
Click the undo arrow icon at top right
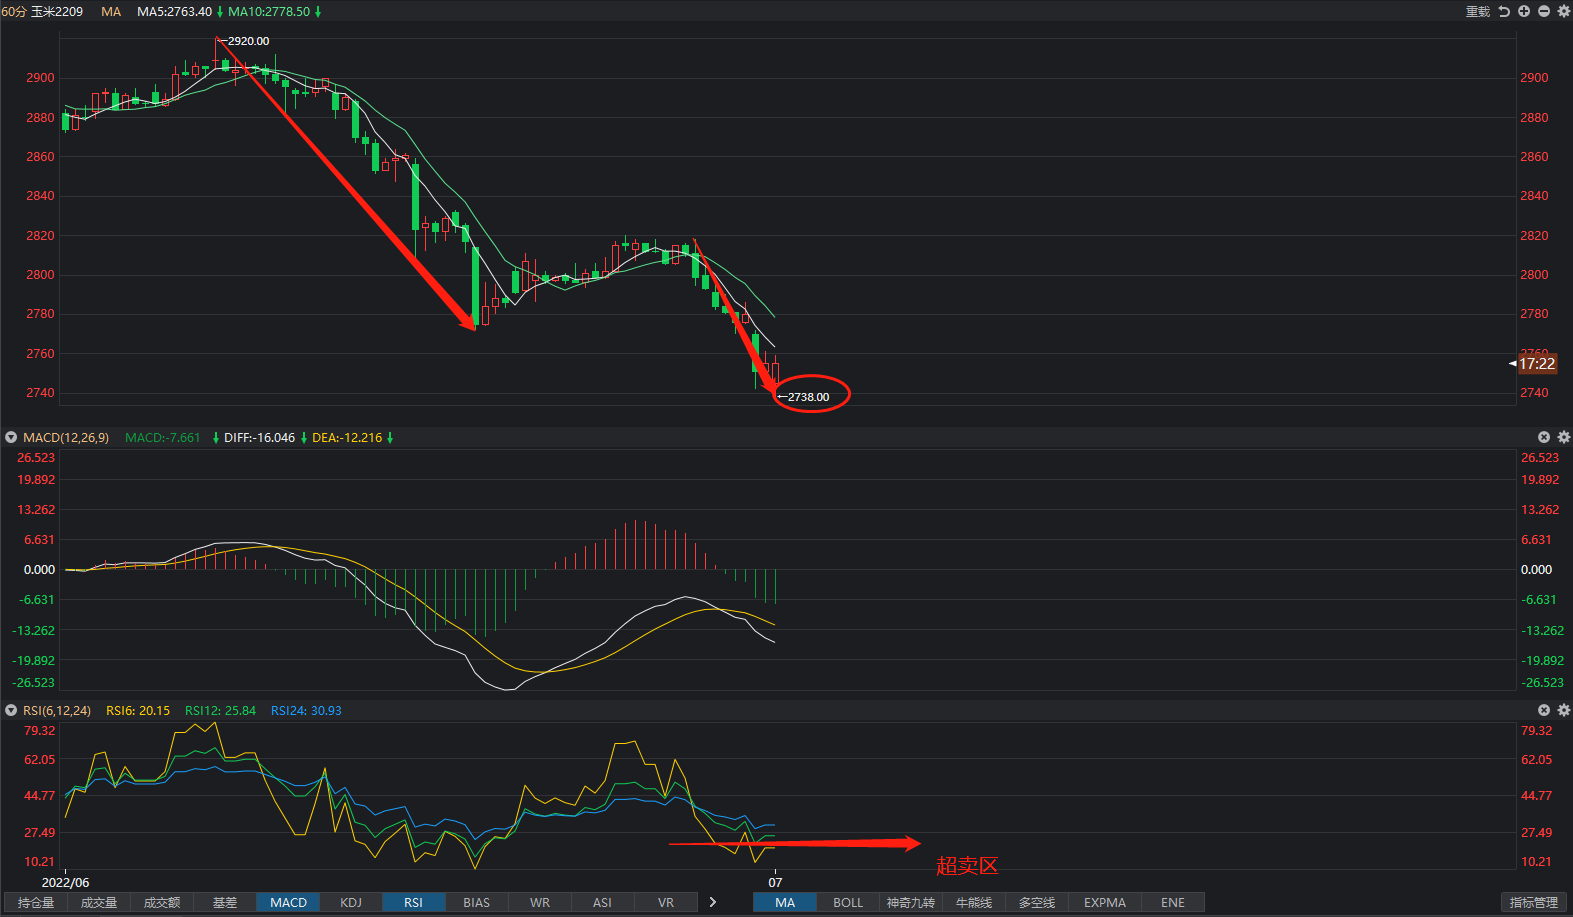click(x=1504, y=11)
